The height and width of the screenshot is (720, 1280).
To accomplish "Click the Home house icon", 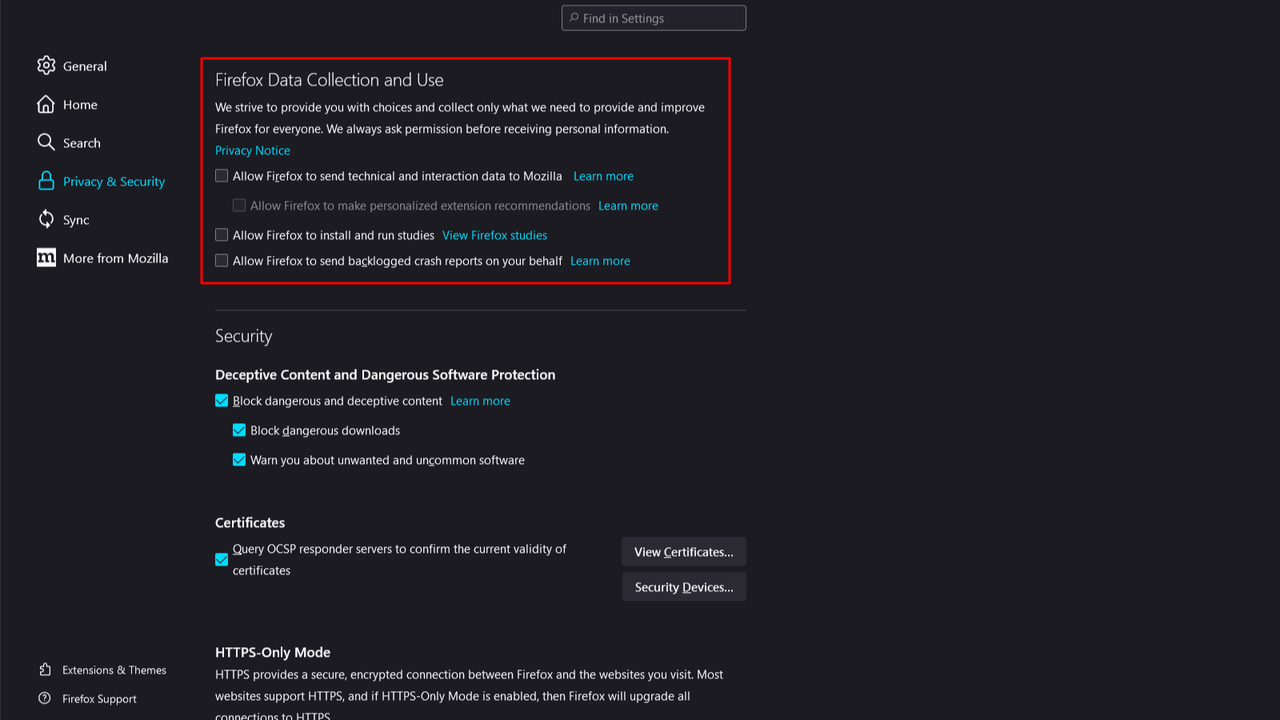I will tap(46, 105).
